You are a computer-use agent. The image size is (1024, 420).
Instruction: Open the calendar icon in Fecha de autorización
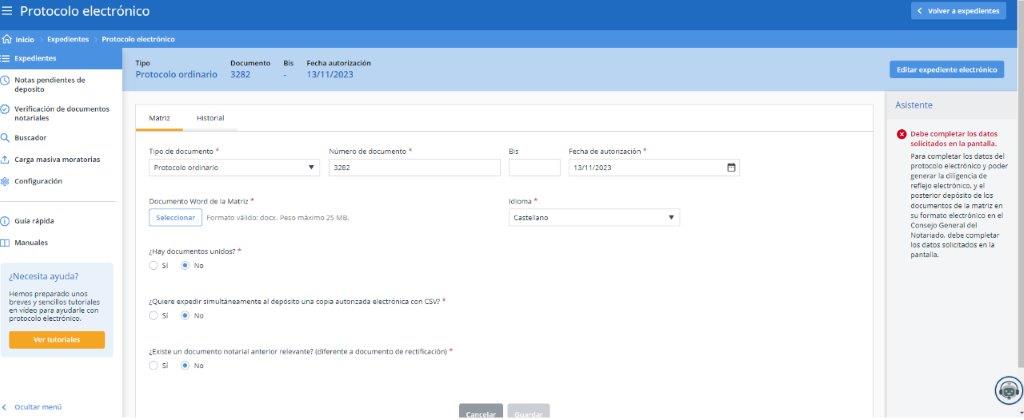(x=731, y=167)
